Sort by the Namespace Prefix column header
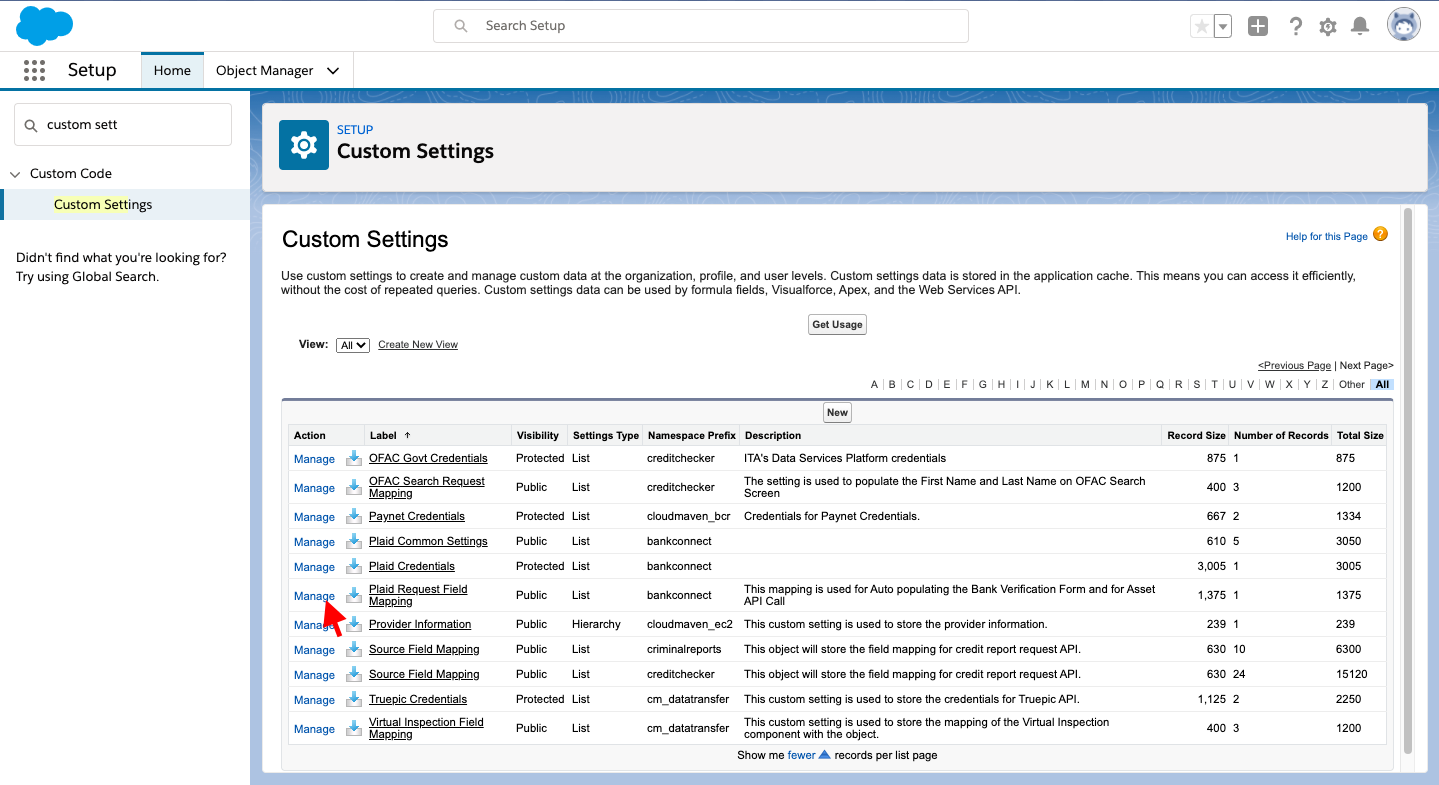The height and width of the screenshot is (785, 1439). pos(692,436)
